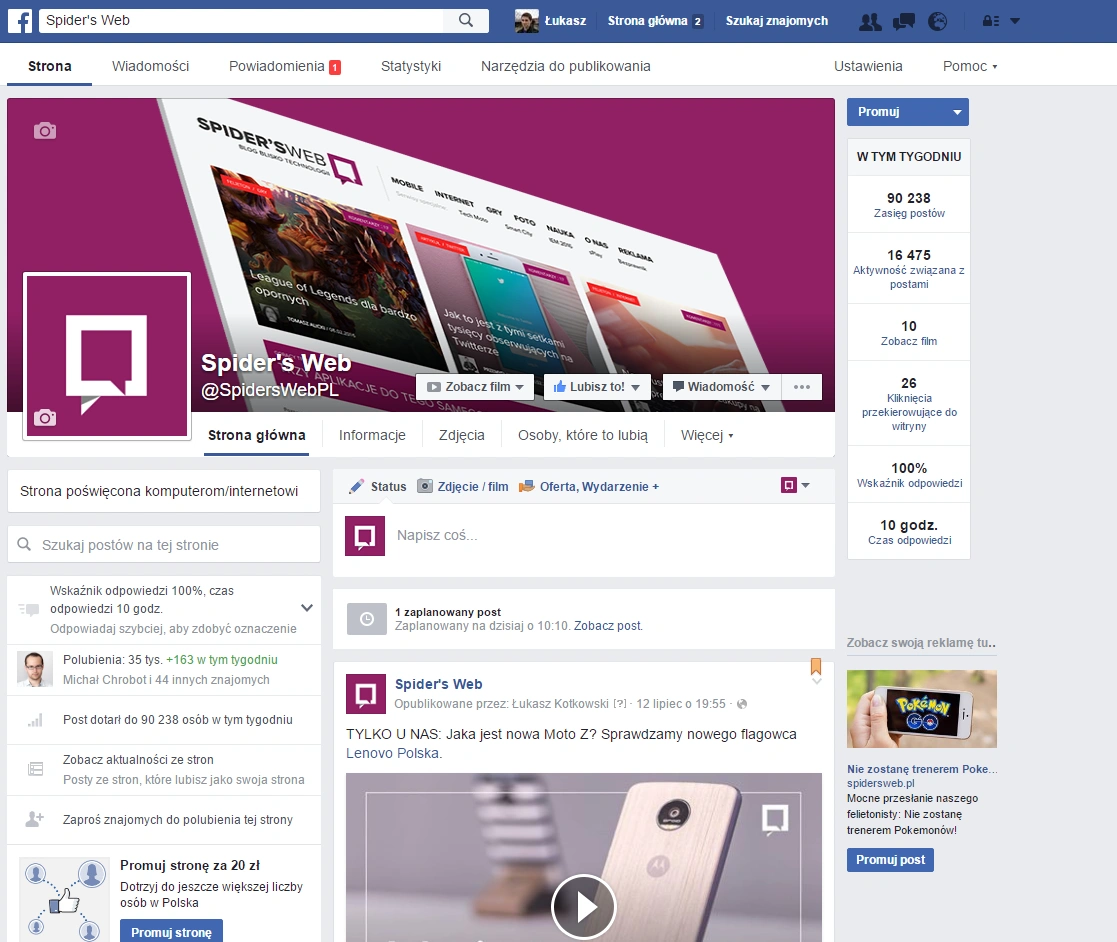Expand the response rate chevron
The width and height of the screenshot is (1117, 942).
click(x=307, y=608)
